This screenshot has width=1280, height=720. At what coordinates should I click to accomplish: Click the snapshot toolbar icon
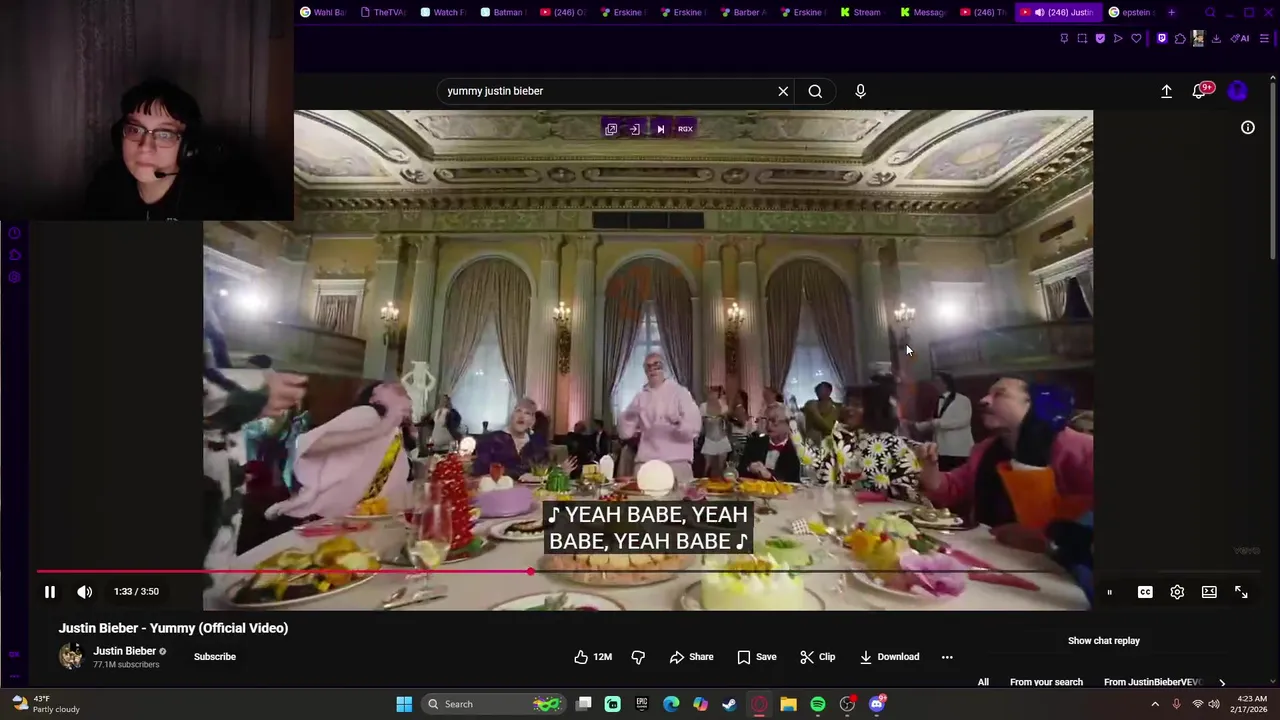pyautogui.click(x=1082, y=38)
